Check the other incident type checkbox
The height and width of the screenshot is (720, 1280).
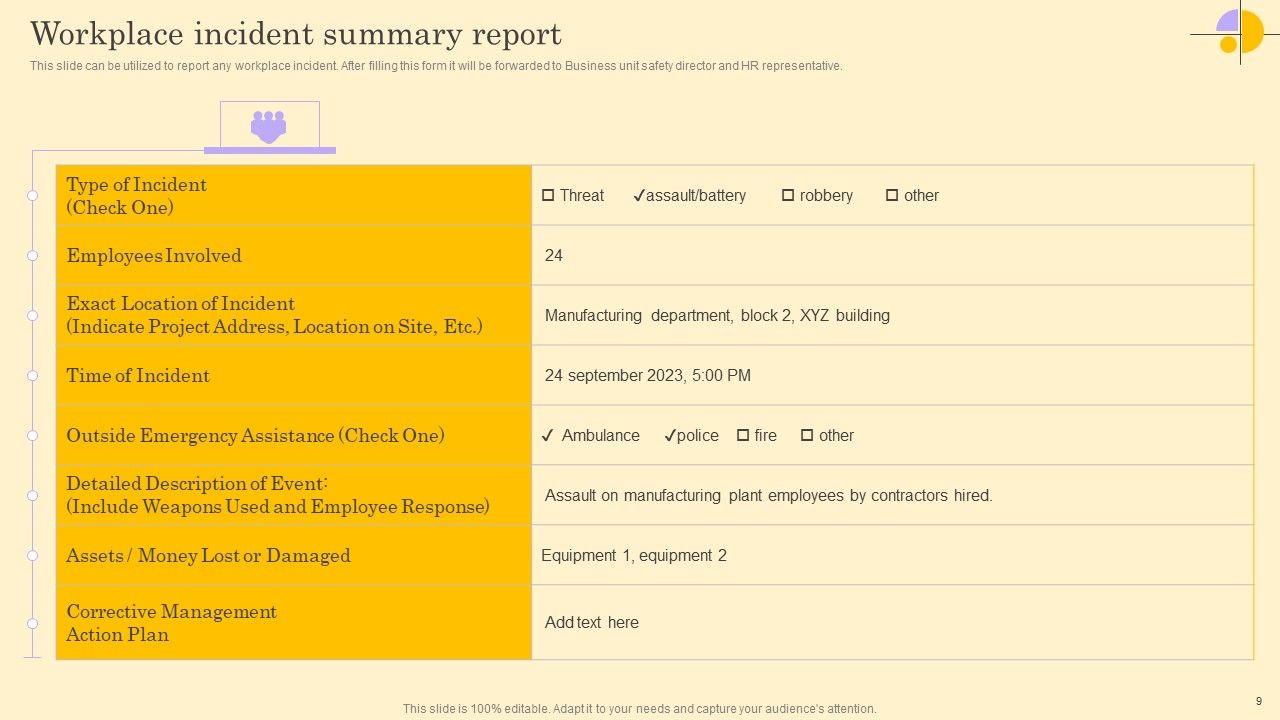coord(892,195)
